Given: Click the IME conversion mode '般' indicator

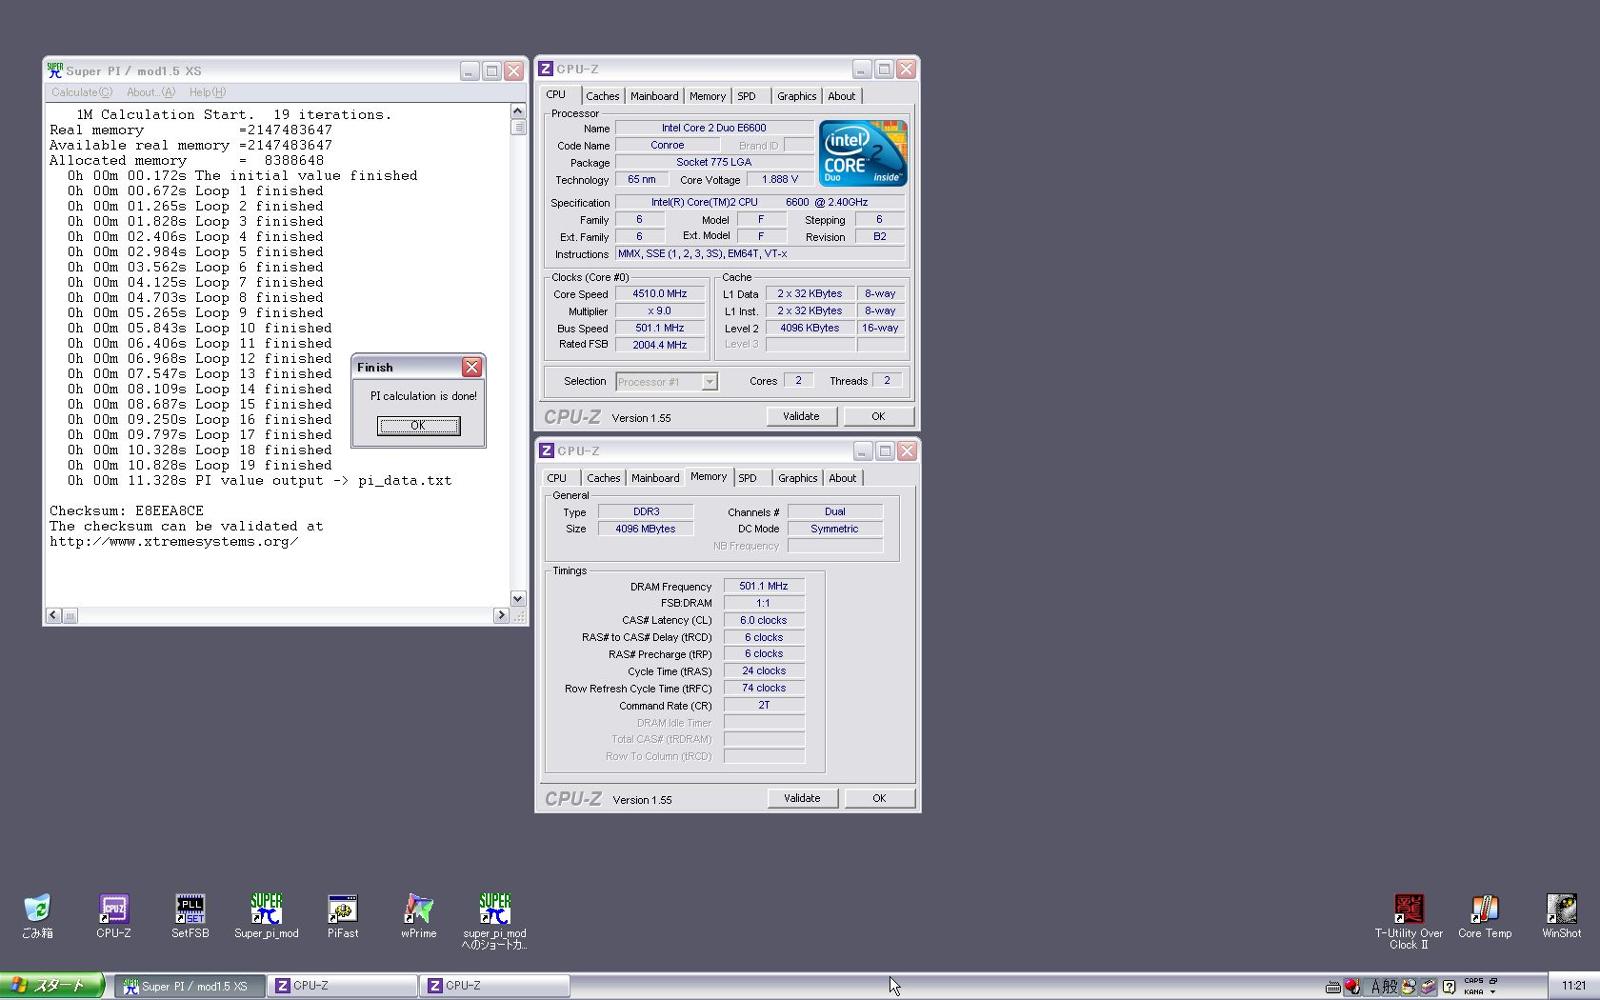Looking at the screenshot, I should pyautogui.click(x=1390, y=986).
